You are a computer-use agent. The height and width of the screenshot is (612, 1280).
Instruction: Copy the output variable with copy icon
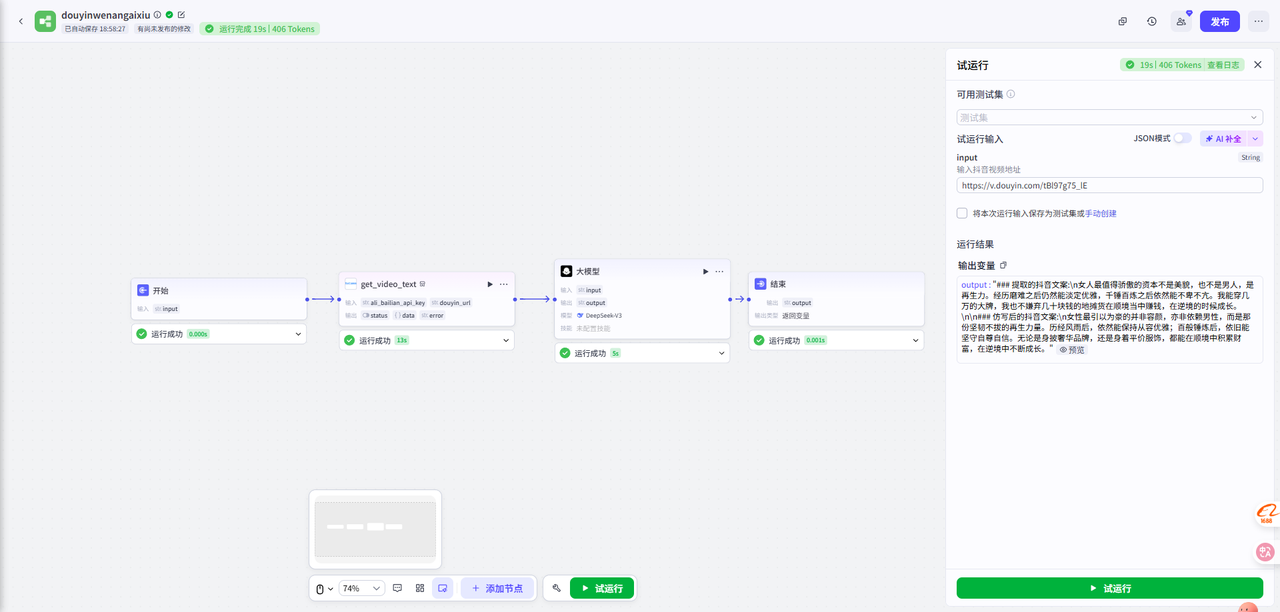coord(1004,265)
